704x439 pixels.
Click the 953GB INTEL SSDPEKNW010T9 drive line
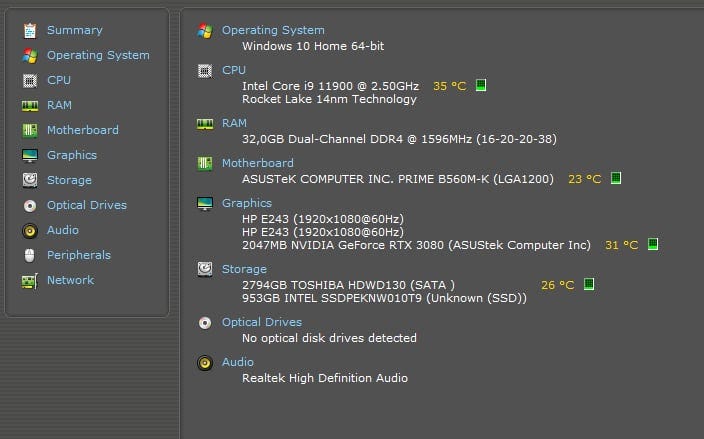384,298
